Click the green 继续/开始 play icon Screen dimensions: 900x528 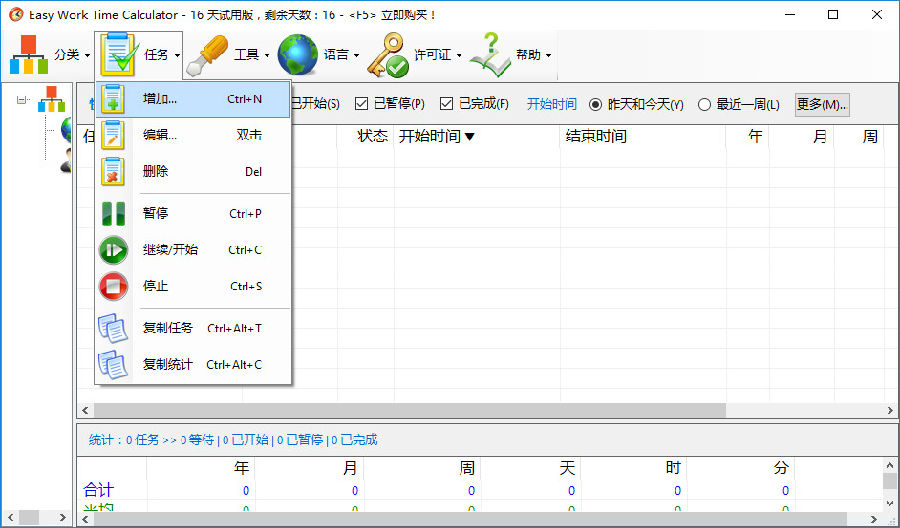113,250
